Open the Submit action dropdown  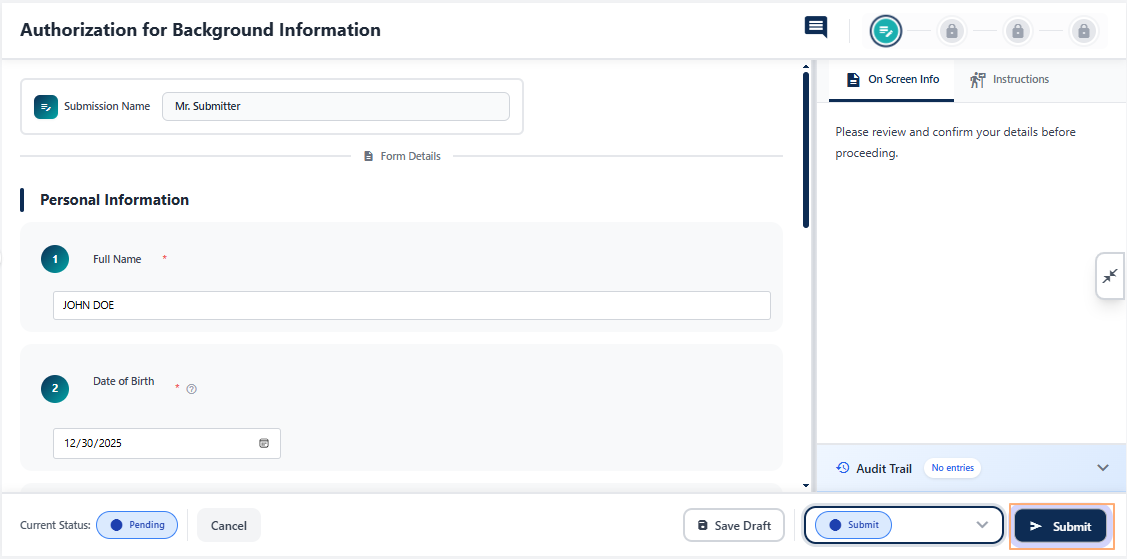(x=903, y=525)
